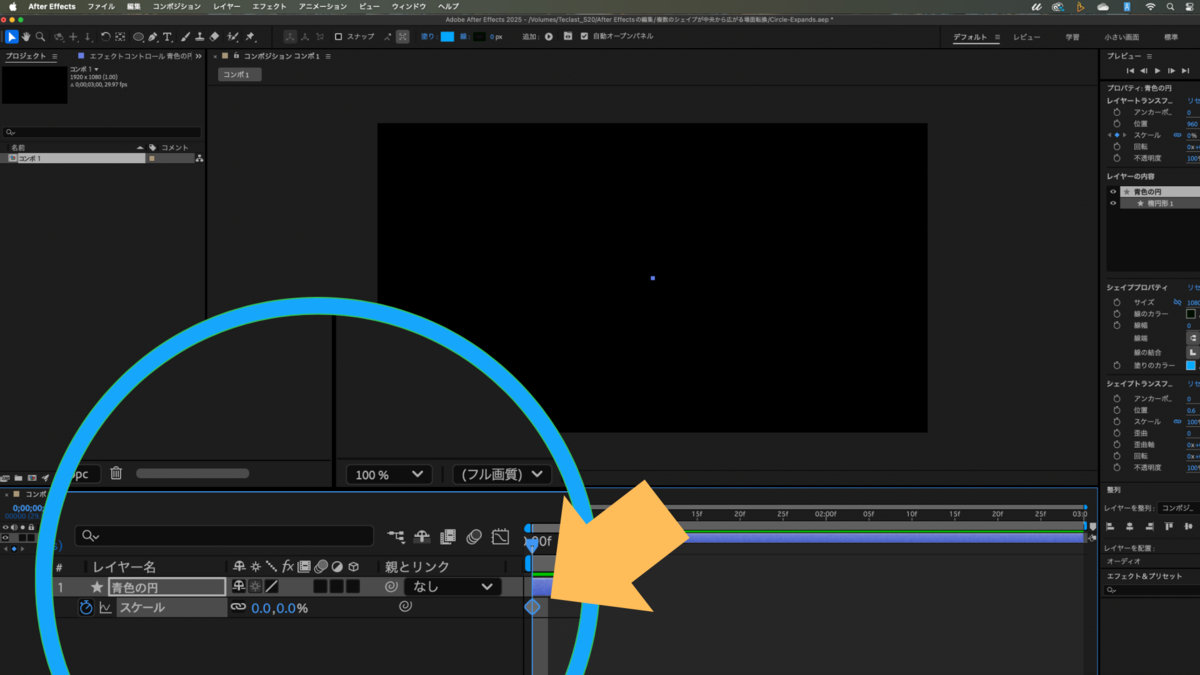Click 塗りのカラー swatch in シェイププロパティ
The width and height of the screenshot is (1200, 675).
click(1191, 365)
